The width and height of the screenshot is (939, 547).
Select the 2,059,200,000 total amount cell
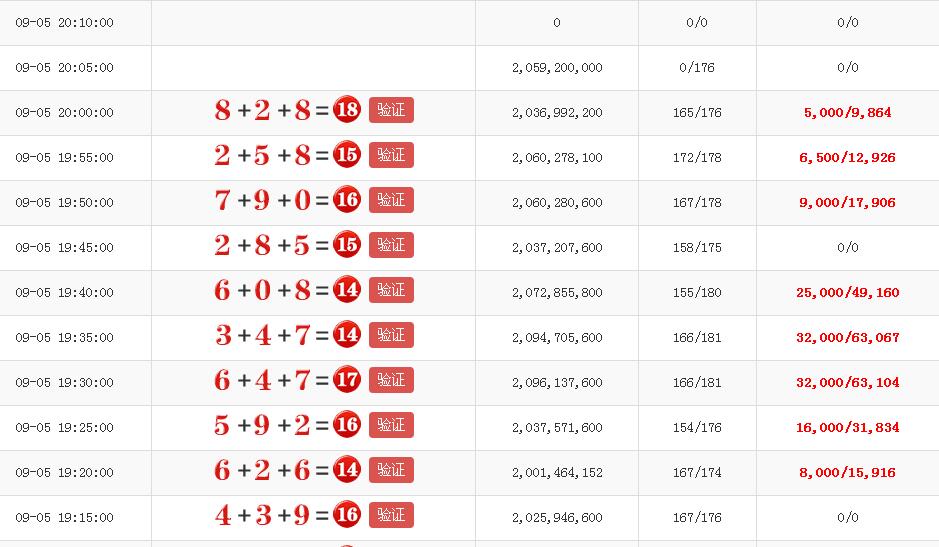(x=557, y=68)
